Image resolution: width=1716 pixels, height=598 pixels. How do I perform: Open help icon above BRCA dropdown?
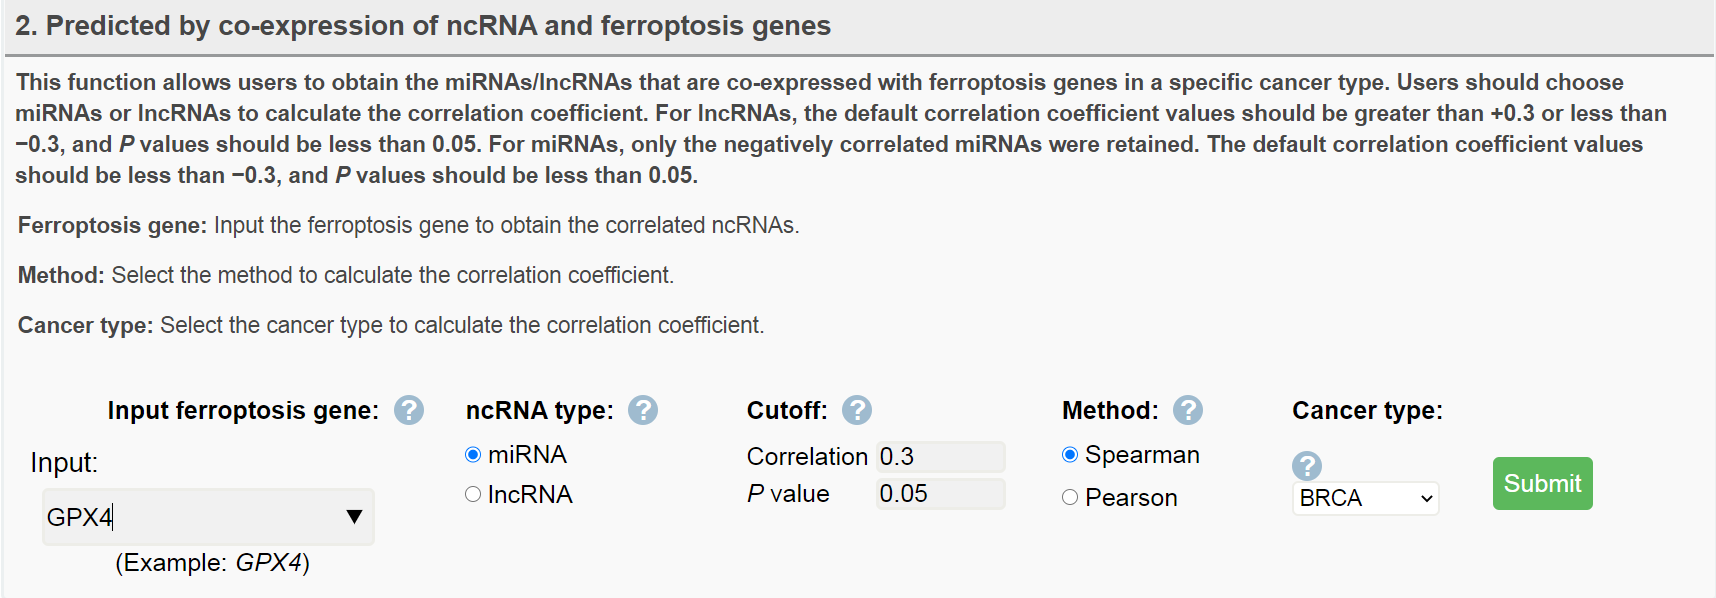pos(1307,465)
